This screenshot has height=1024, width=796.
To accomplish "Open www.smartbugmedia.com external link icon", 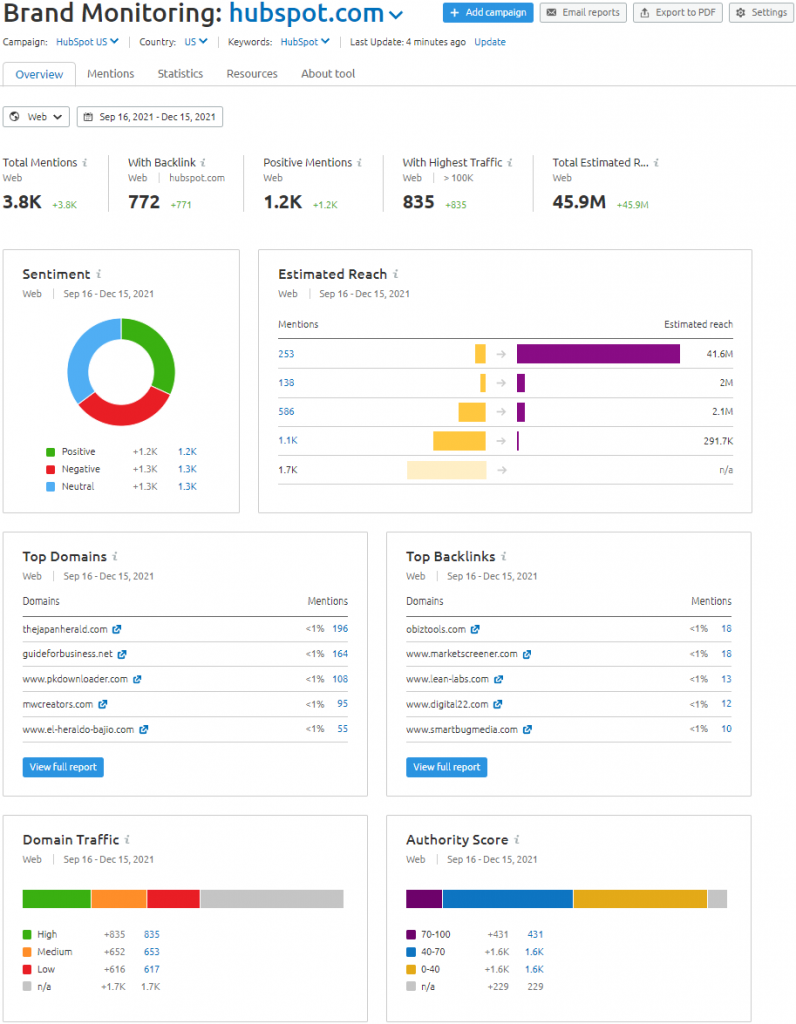I will [527, 730].
